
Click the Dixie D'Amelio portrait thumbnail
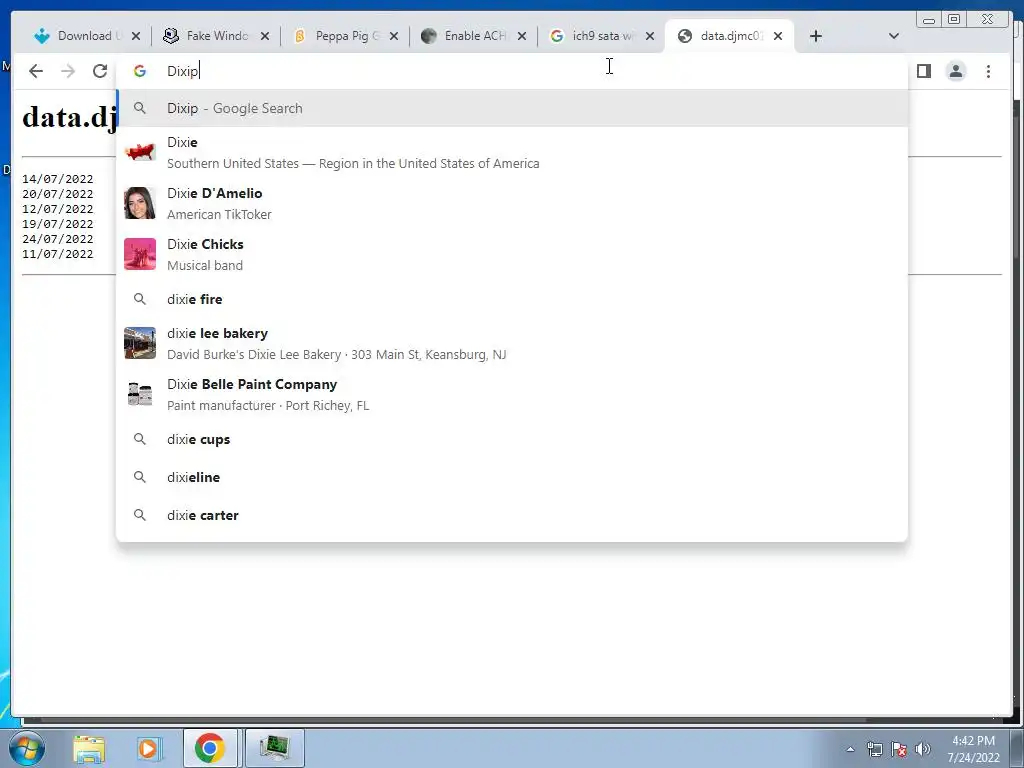pyautogui.click(x=140, y=203)
